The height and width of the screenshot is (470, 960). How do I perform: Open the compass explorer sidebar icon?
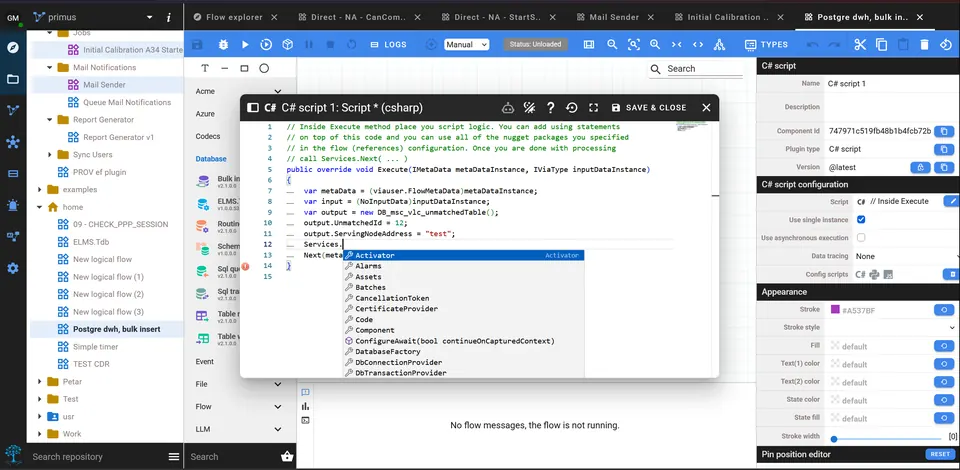tap(13, 47)
